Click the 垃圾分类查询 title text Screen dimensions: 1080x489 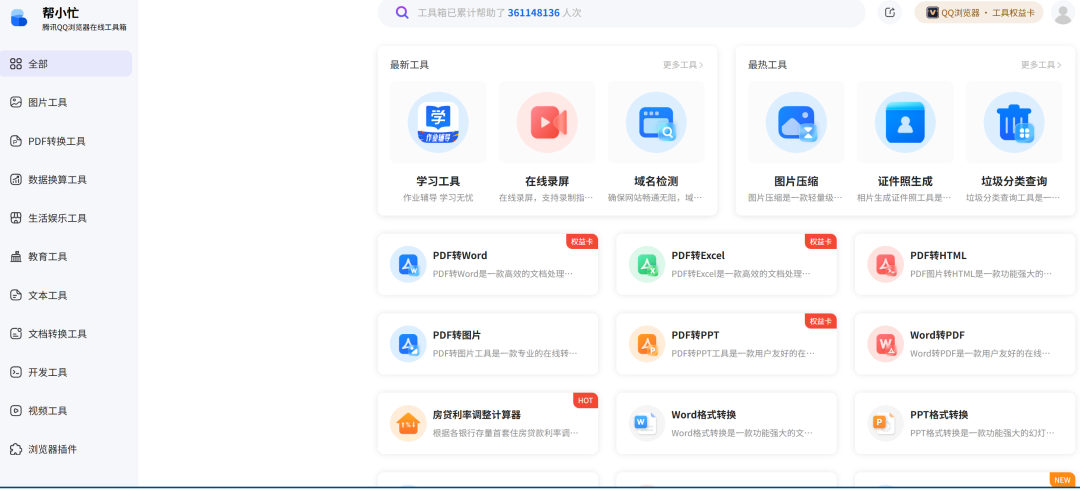point(1014,181)
